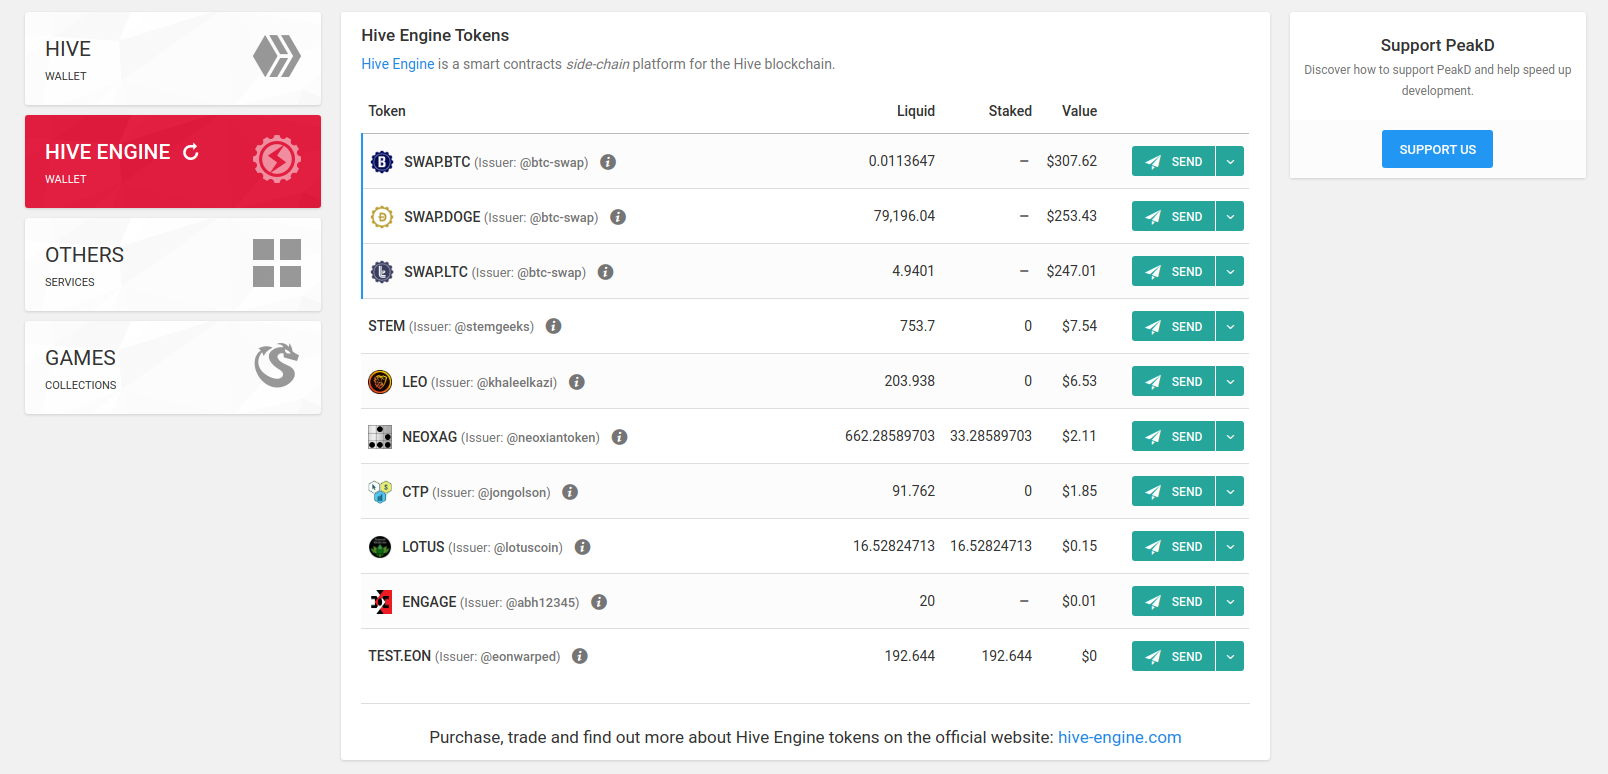Click the Hive logo icon in wallet card
The width and height of the screenshot is (1608, 774).
click(277, 56)
